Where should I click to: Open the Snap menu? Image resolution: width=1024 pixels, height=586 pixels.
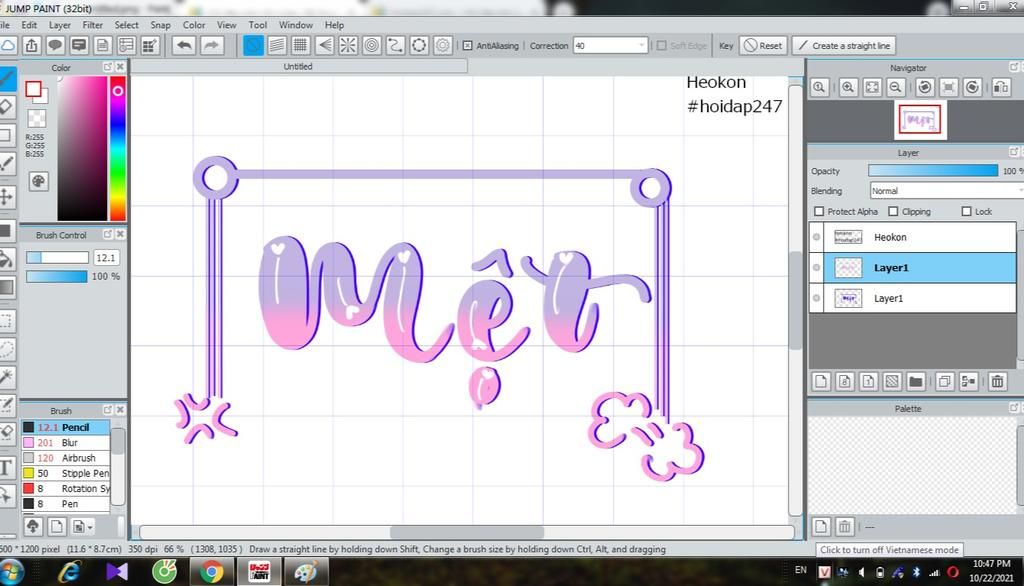tap(160, 25)
